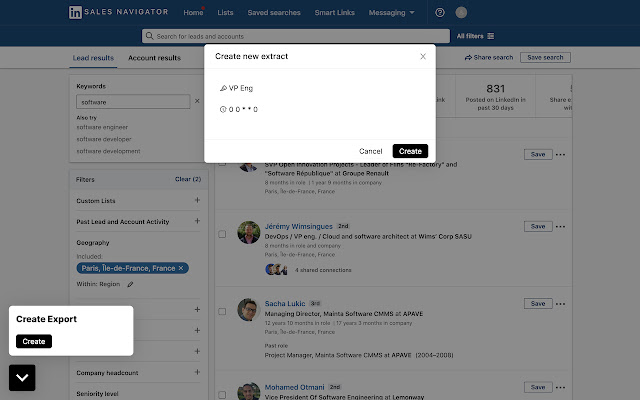Expand the Custom Lists filter
The image size is (640, 400).
(x=197, y=200)
